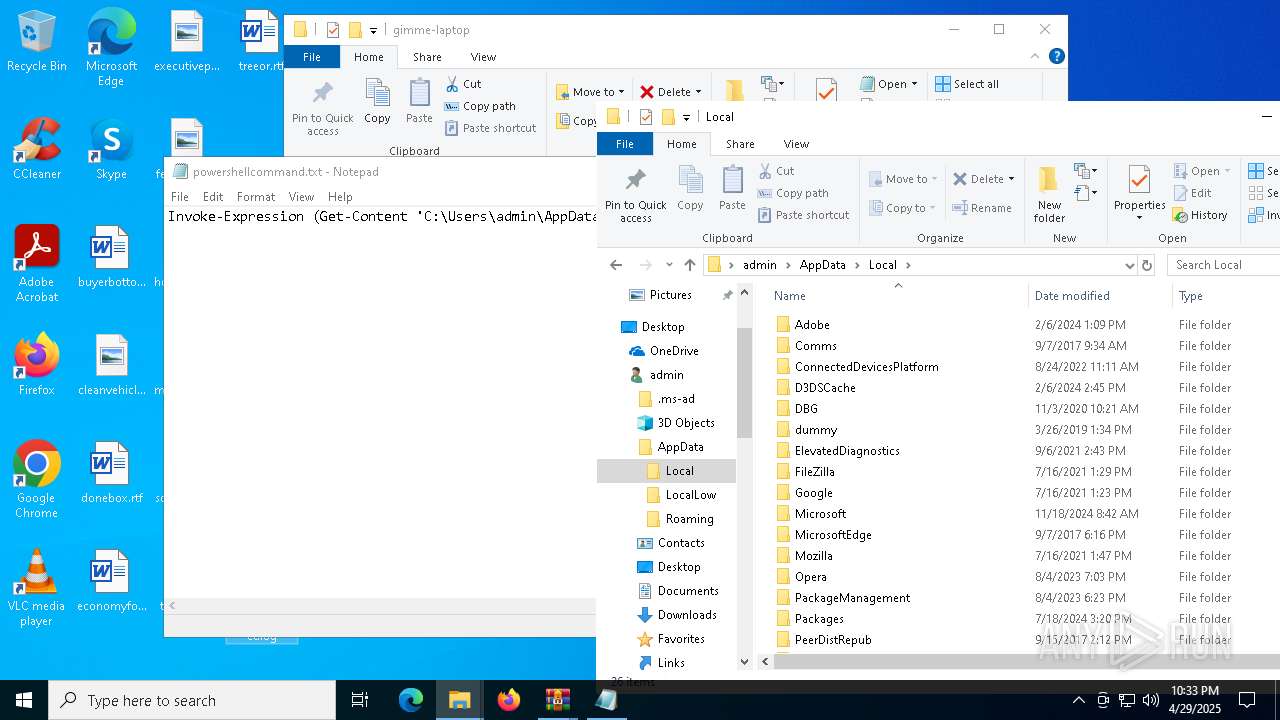The image size is (1280, 720).
Task: Create a New folder in Local window
Action: [x=1049, y=195]
